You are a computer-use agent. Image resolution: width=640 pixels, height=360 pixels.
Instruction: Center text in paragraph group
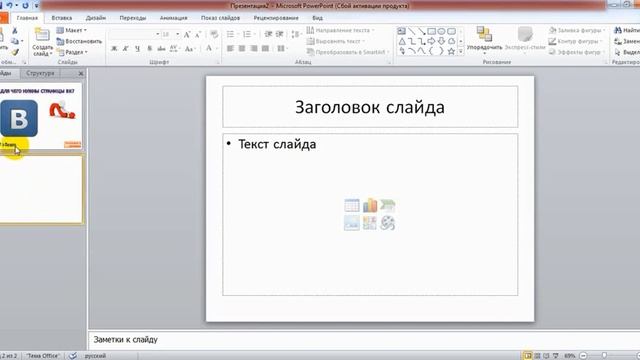pyautogui.click(x=242, y=49)
